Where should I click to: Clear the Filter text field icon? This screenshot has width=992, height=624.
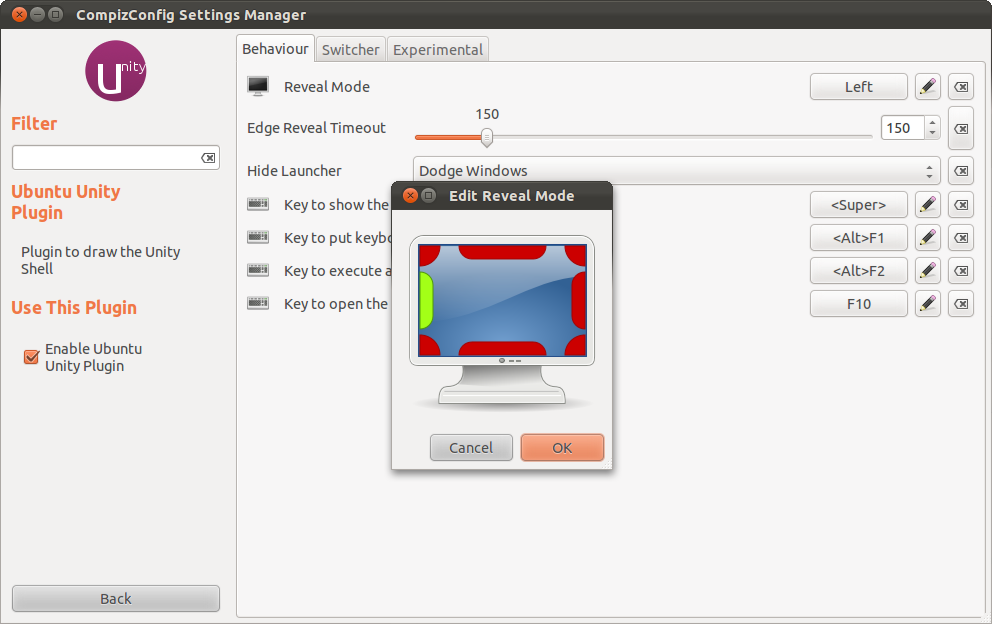coord(208,158)
